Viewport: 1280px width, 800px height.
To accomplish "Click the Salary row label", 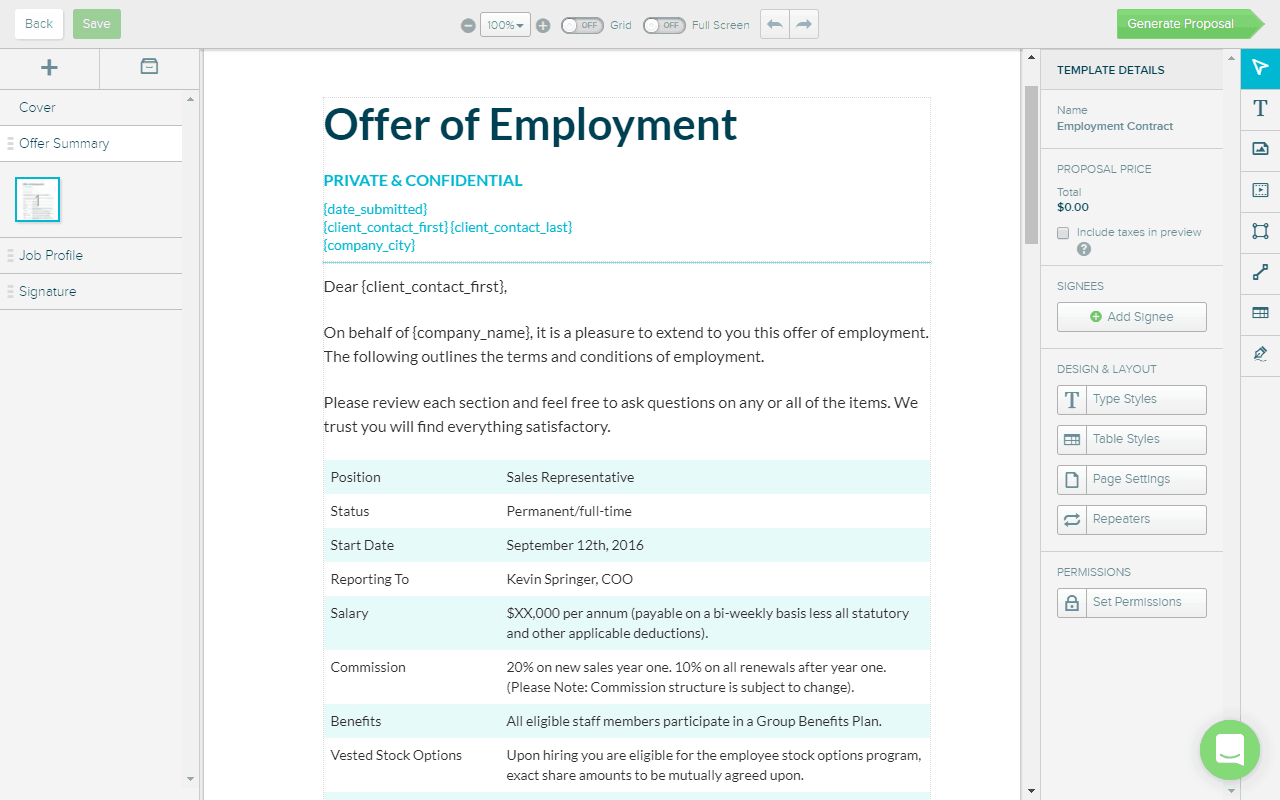I will point(349,613).
